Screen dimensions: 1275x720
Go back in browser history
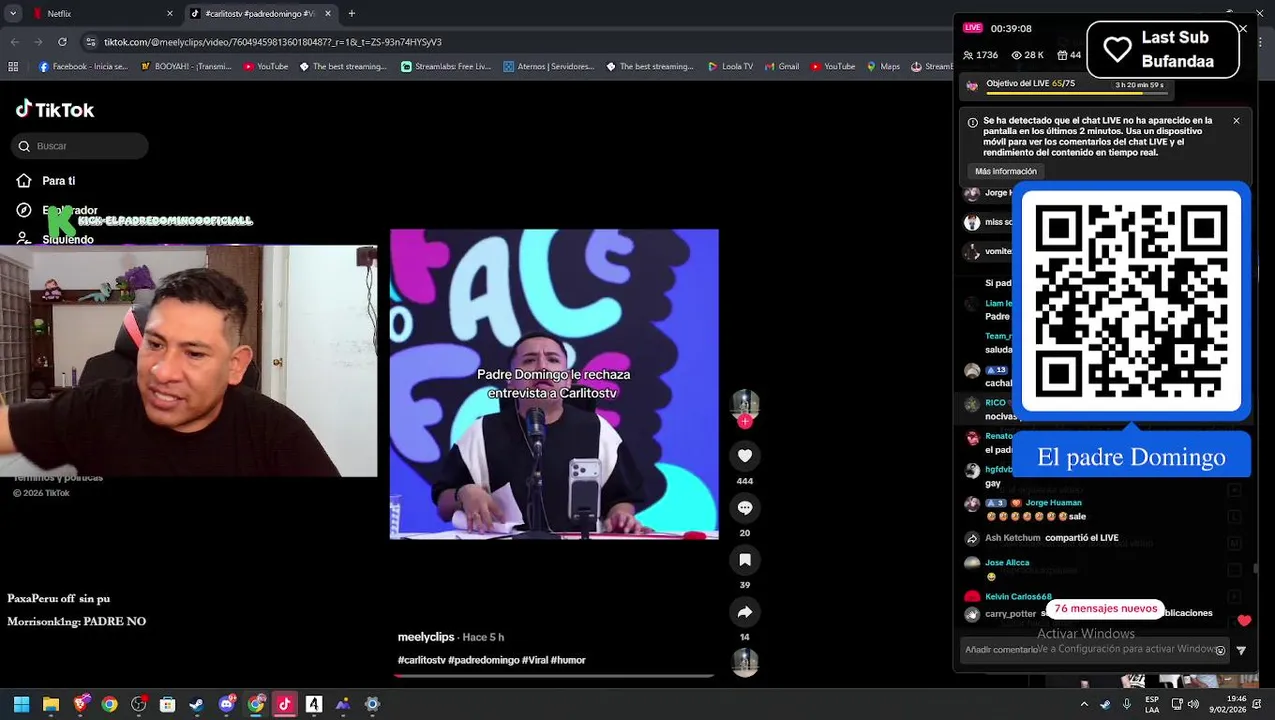(x=15, y=42)
